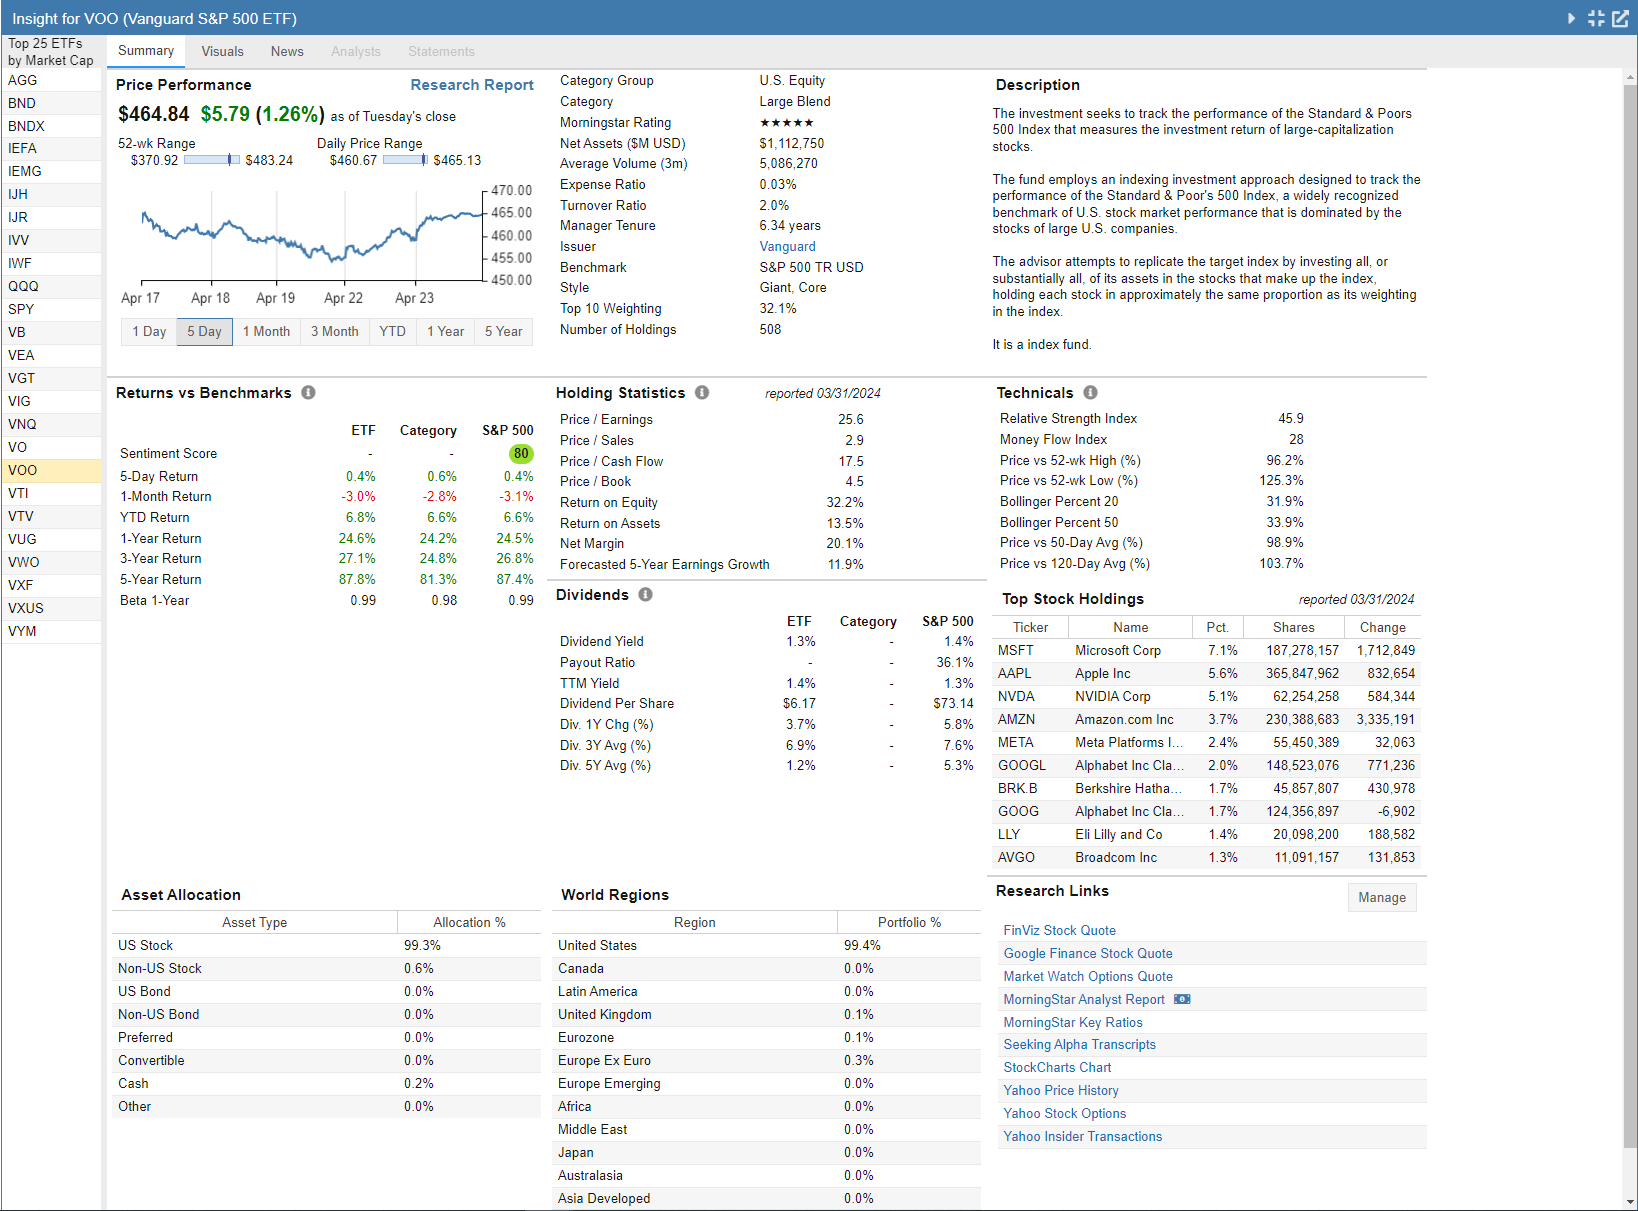Click info icon next to Returns vs Benchmarks

click(308, 393)
